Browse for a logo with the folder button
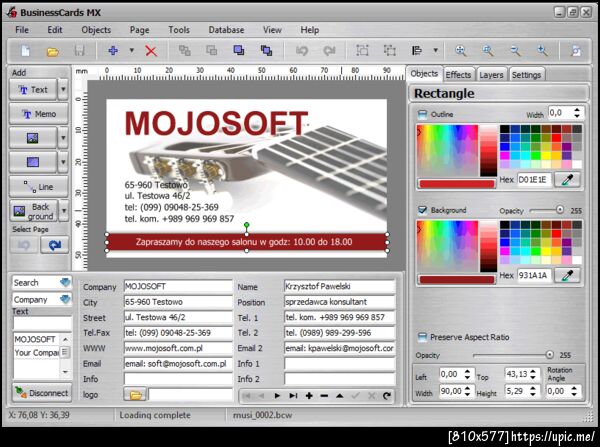Viewport: 600px width, 447px height. [x=135, y=395]
